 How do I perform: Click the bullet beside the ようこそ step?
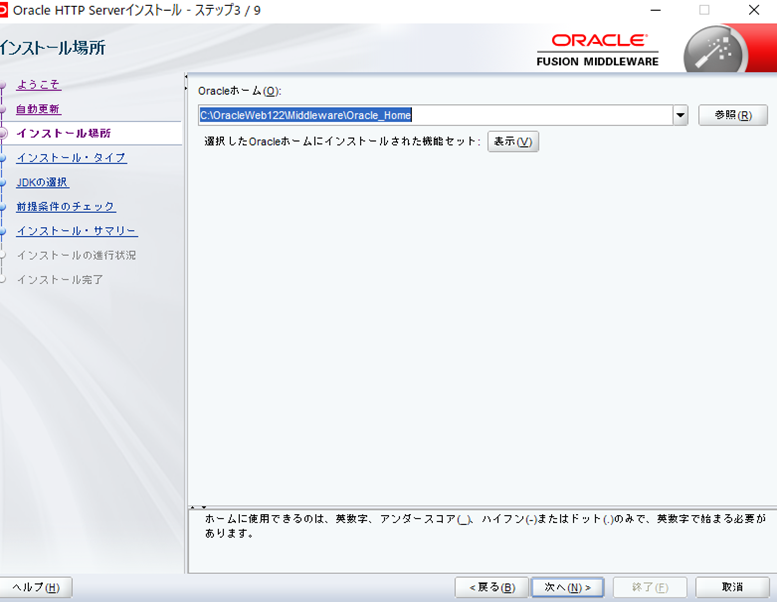pos(3,85)
